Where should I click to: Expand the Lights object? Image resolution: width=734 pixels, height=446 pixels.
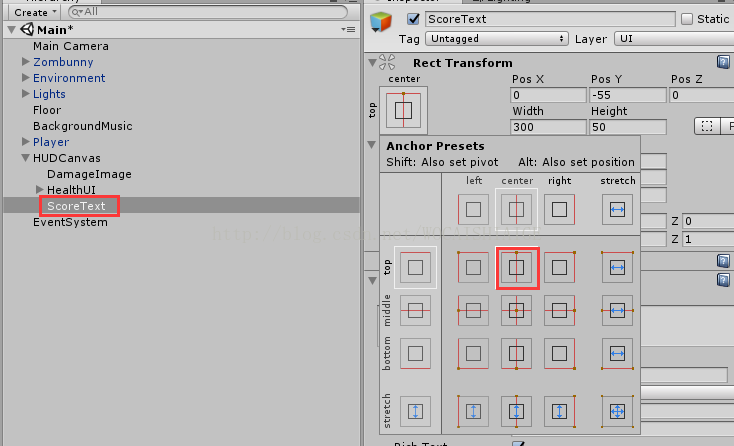tap(26, 93)
